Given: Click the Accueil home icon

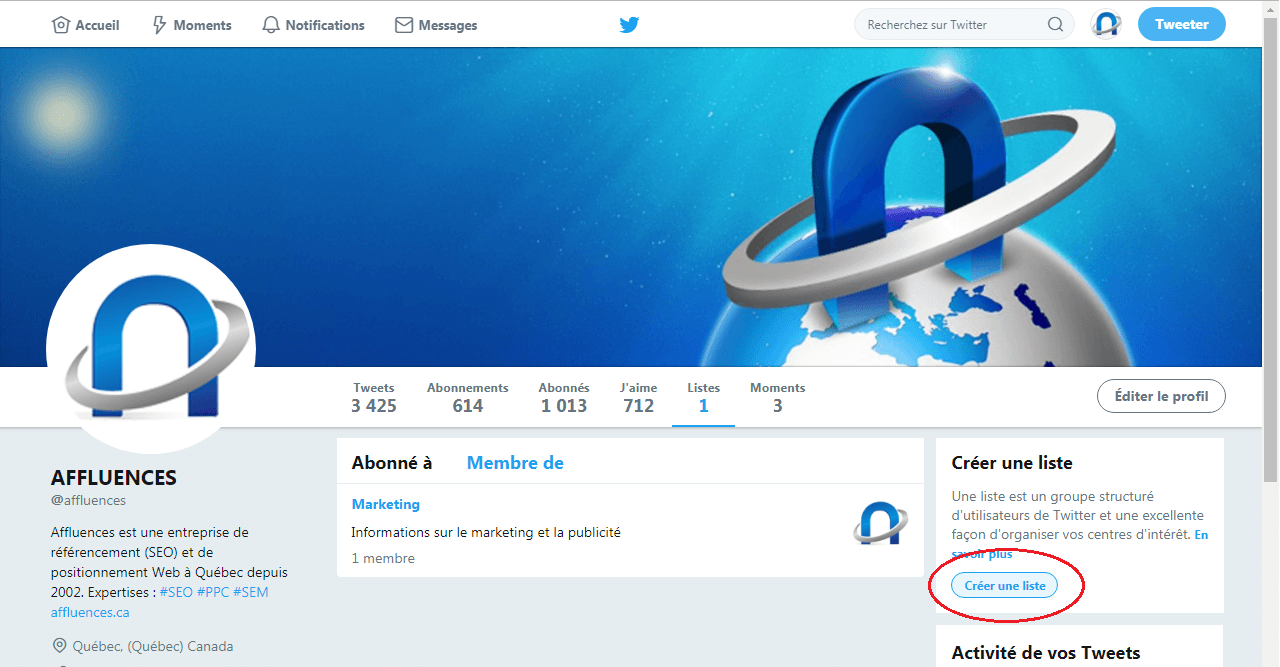Looking at the screenshot, I should click(x=61, y=25).
